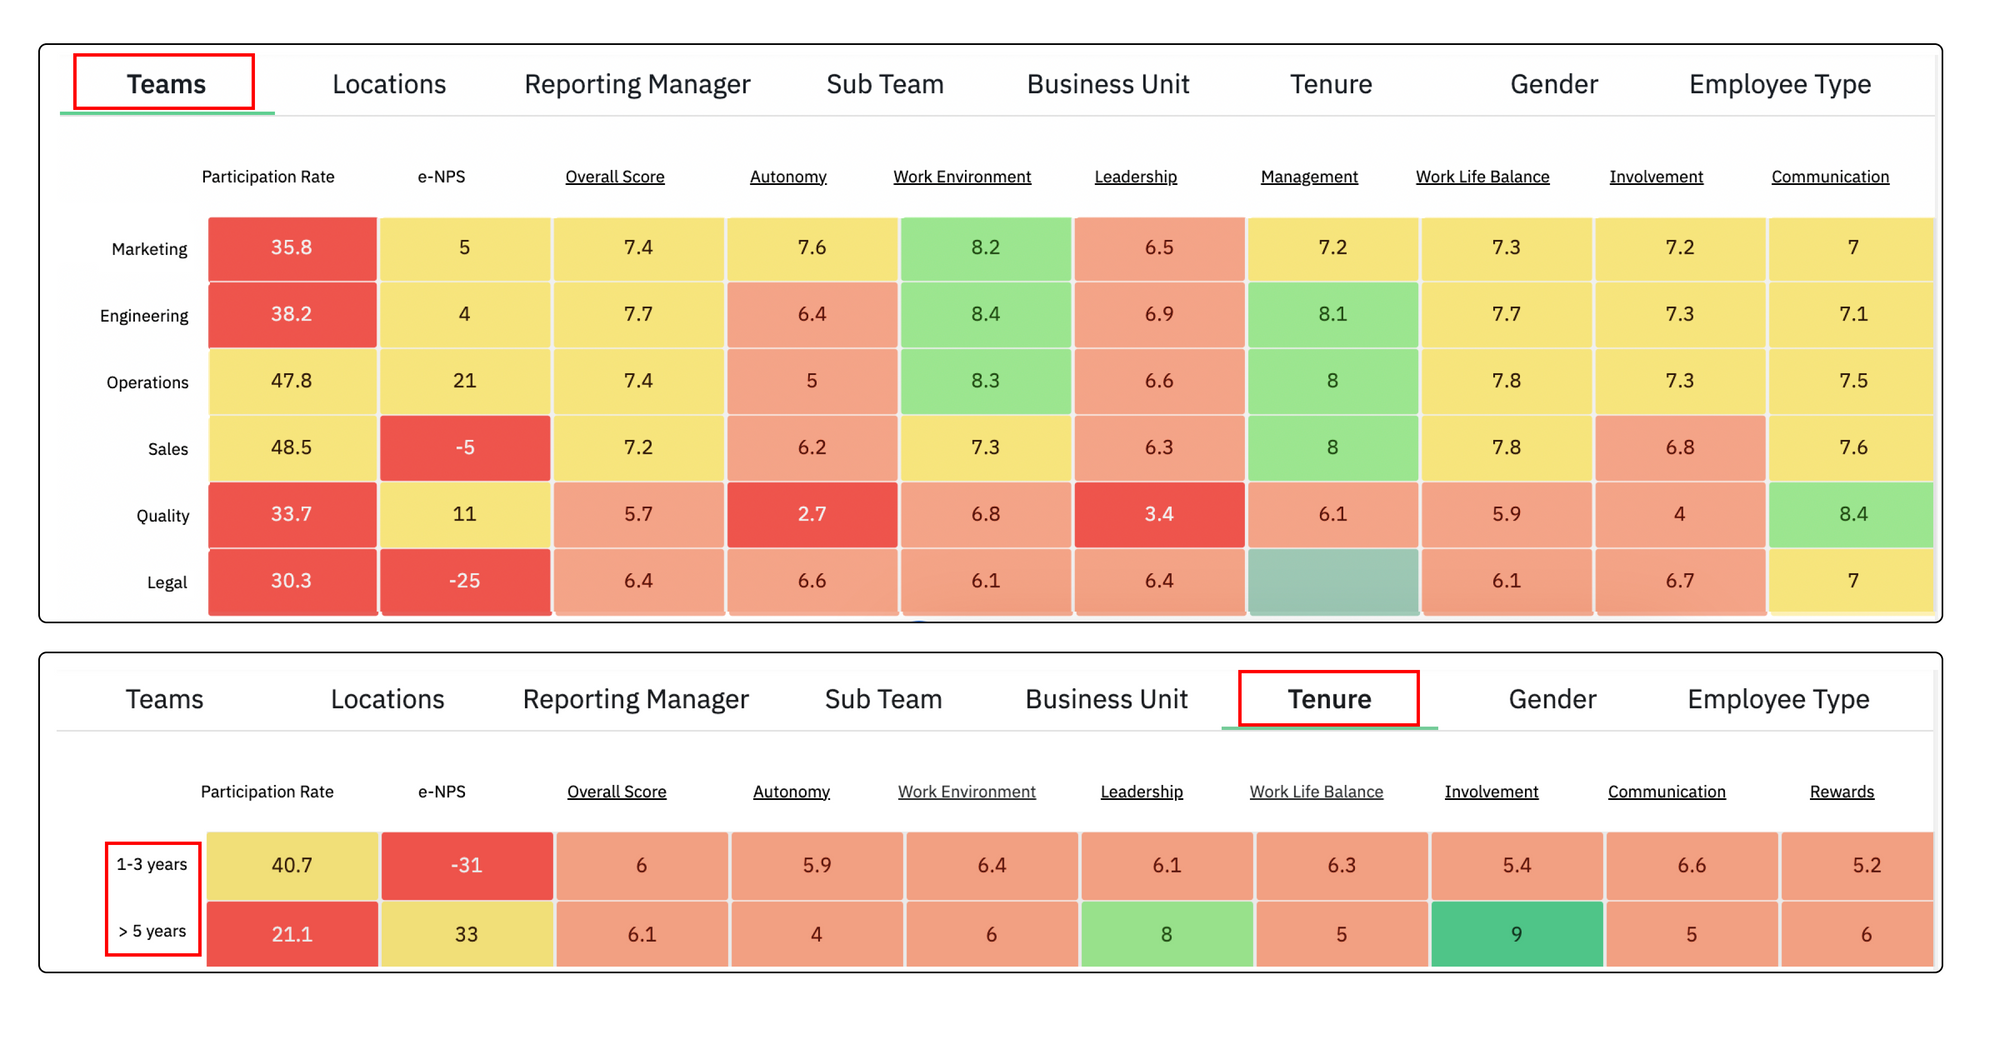
Task: Click Overall Score header in Teams table
Action: coord(615,177)
